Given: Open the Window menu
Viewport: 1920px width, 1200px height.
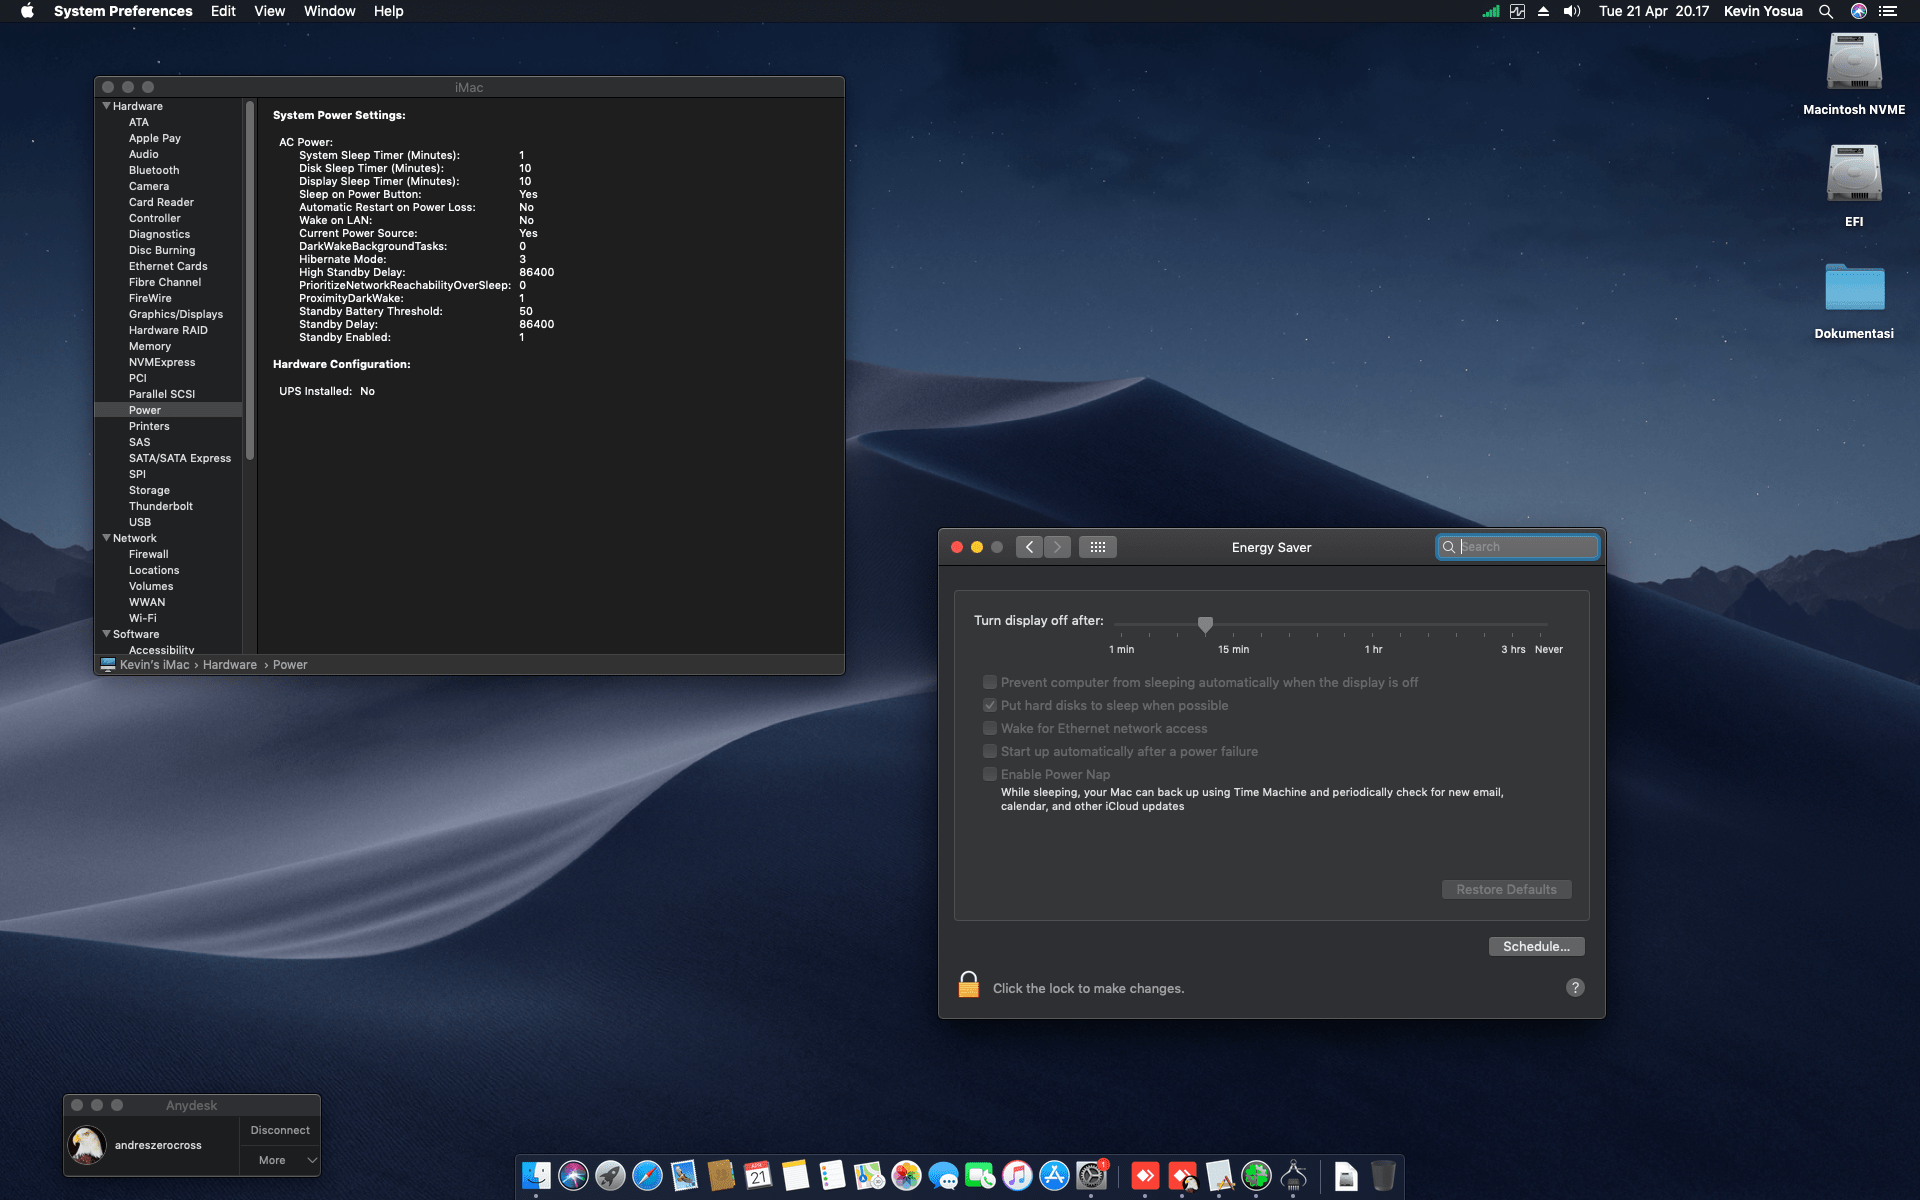Looking at the screenshot, I should coord(329,11).
